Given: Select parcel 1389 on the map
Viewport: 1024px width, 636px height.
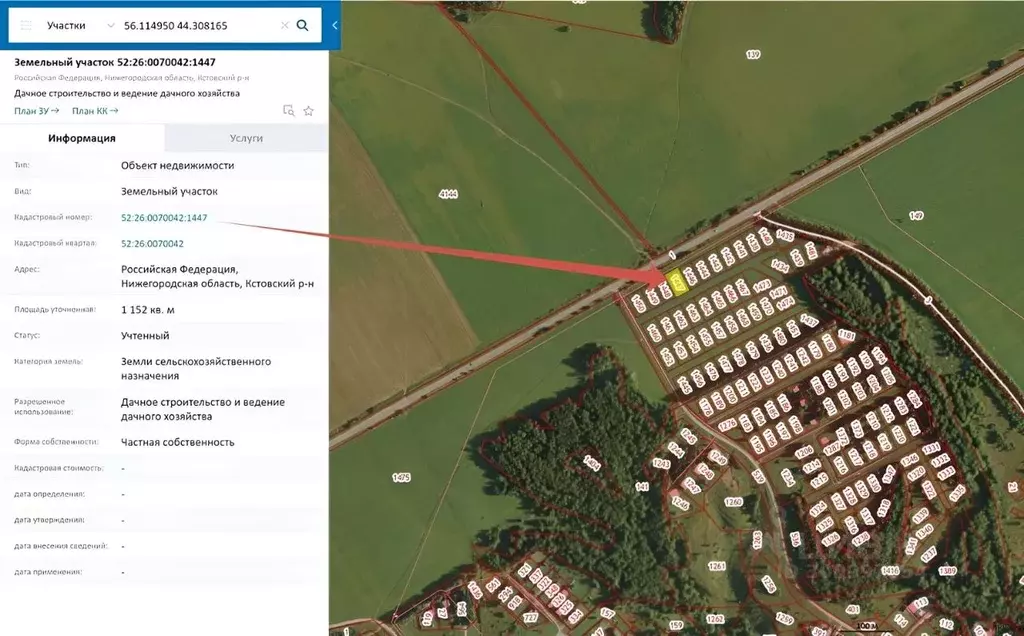Looking at the screenshot, I should pyautogui.click(x=948, y=571).
